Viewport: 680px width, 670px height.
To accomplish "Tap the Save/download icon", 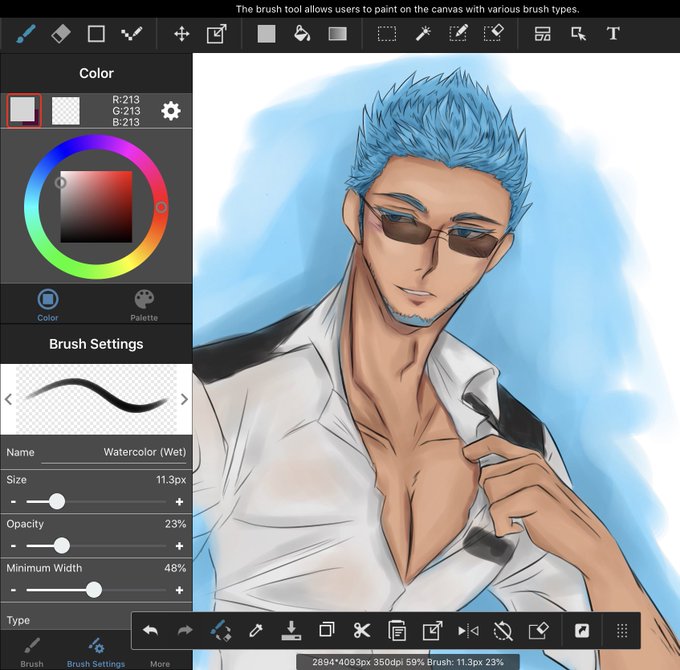I will [291, 631].
